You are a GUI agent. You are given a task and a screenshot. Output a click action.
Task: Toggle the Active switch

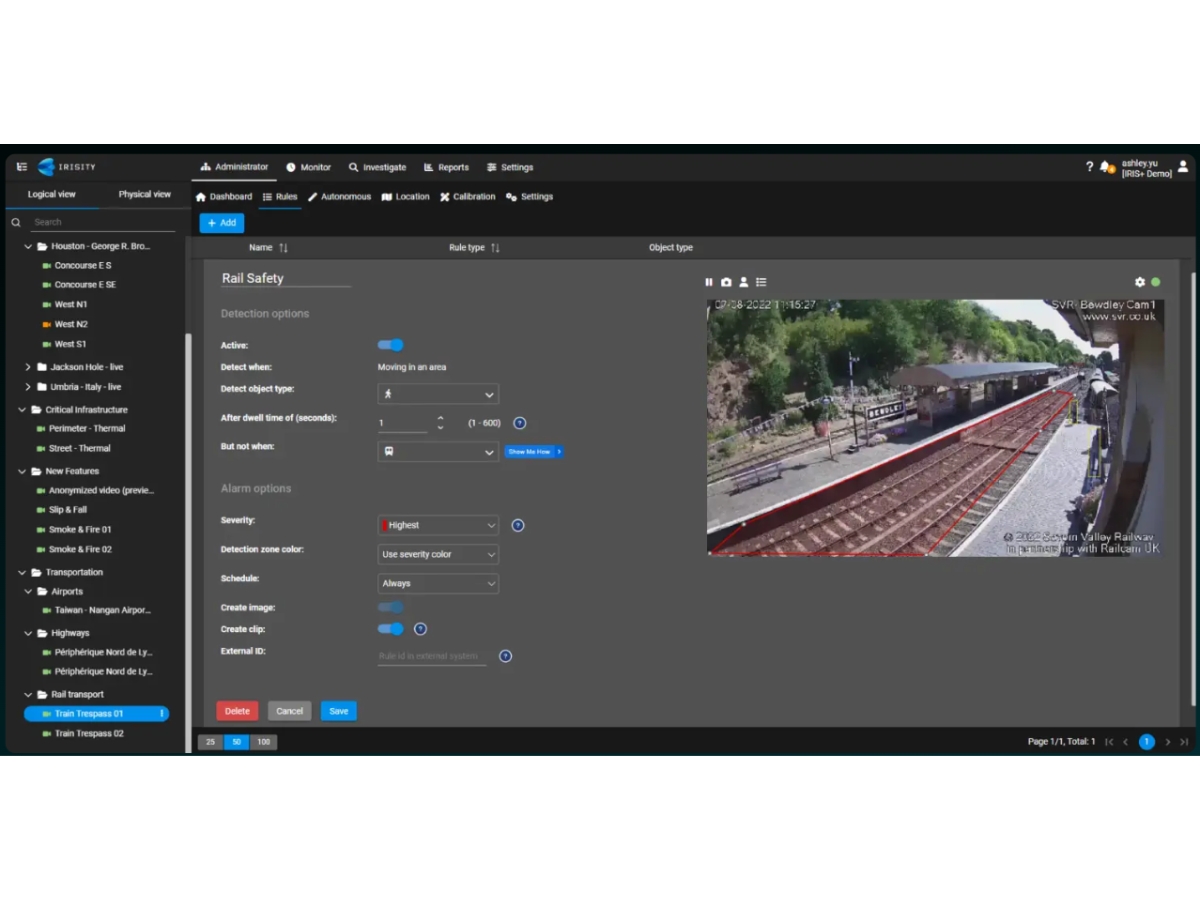(390, 345)
